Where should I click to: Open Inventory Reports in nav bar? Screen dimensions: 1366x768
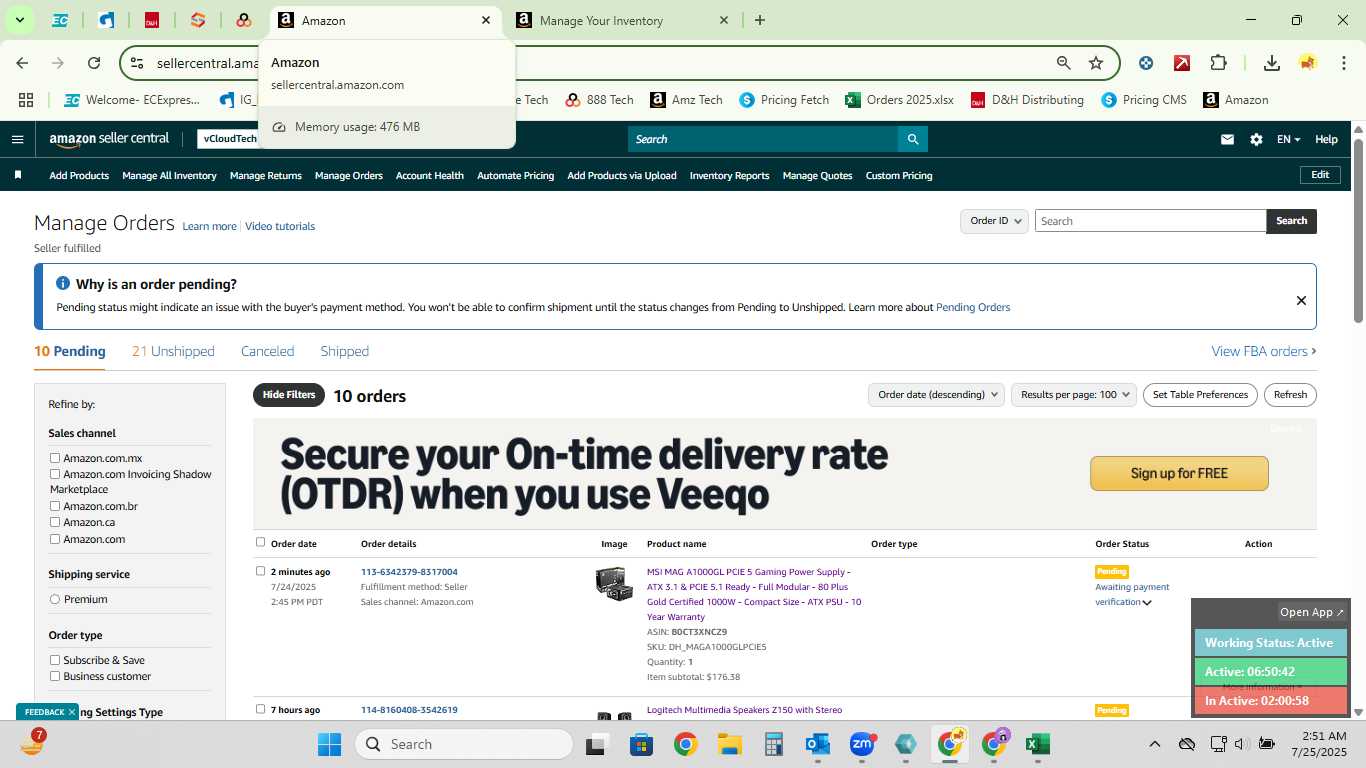(x=730, y=176)
